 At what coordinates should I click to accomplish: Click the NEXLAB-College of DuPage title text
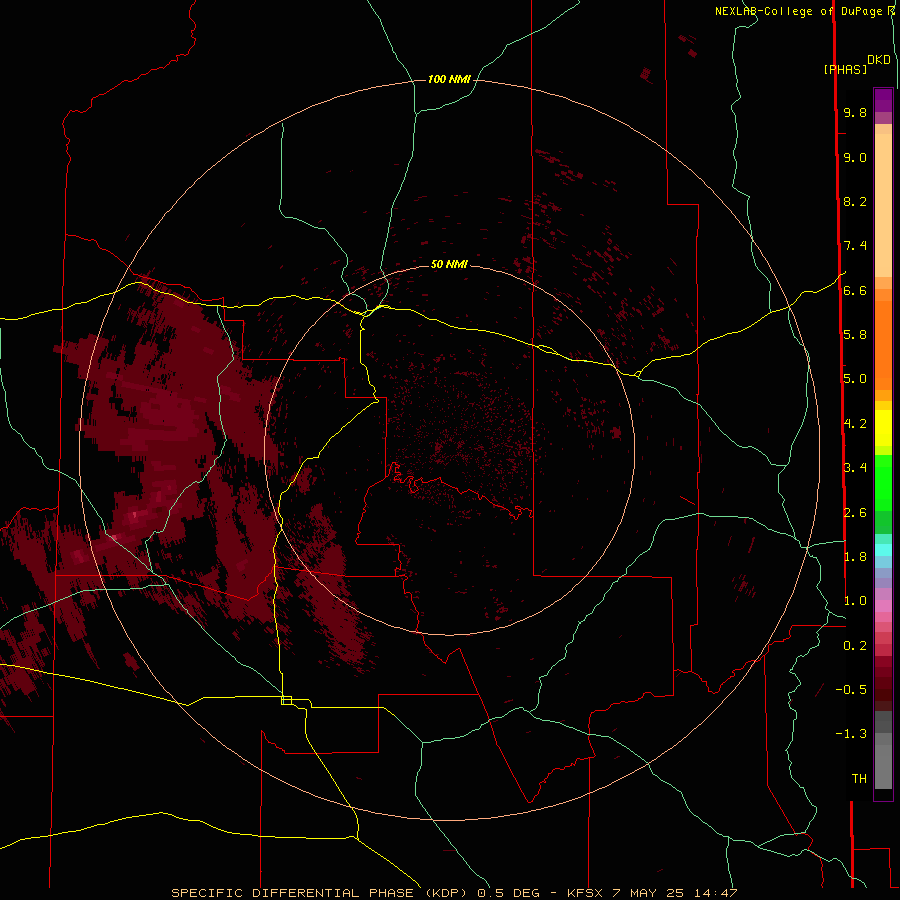799,11
